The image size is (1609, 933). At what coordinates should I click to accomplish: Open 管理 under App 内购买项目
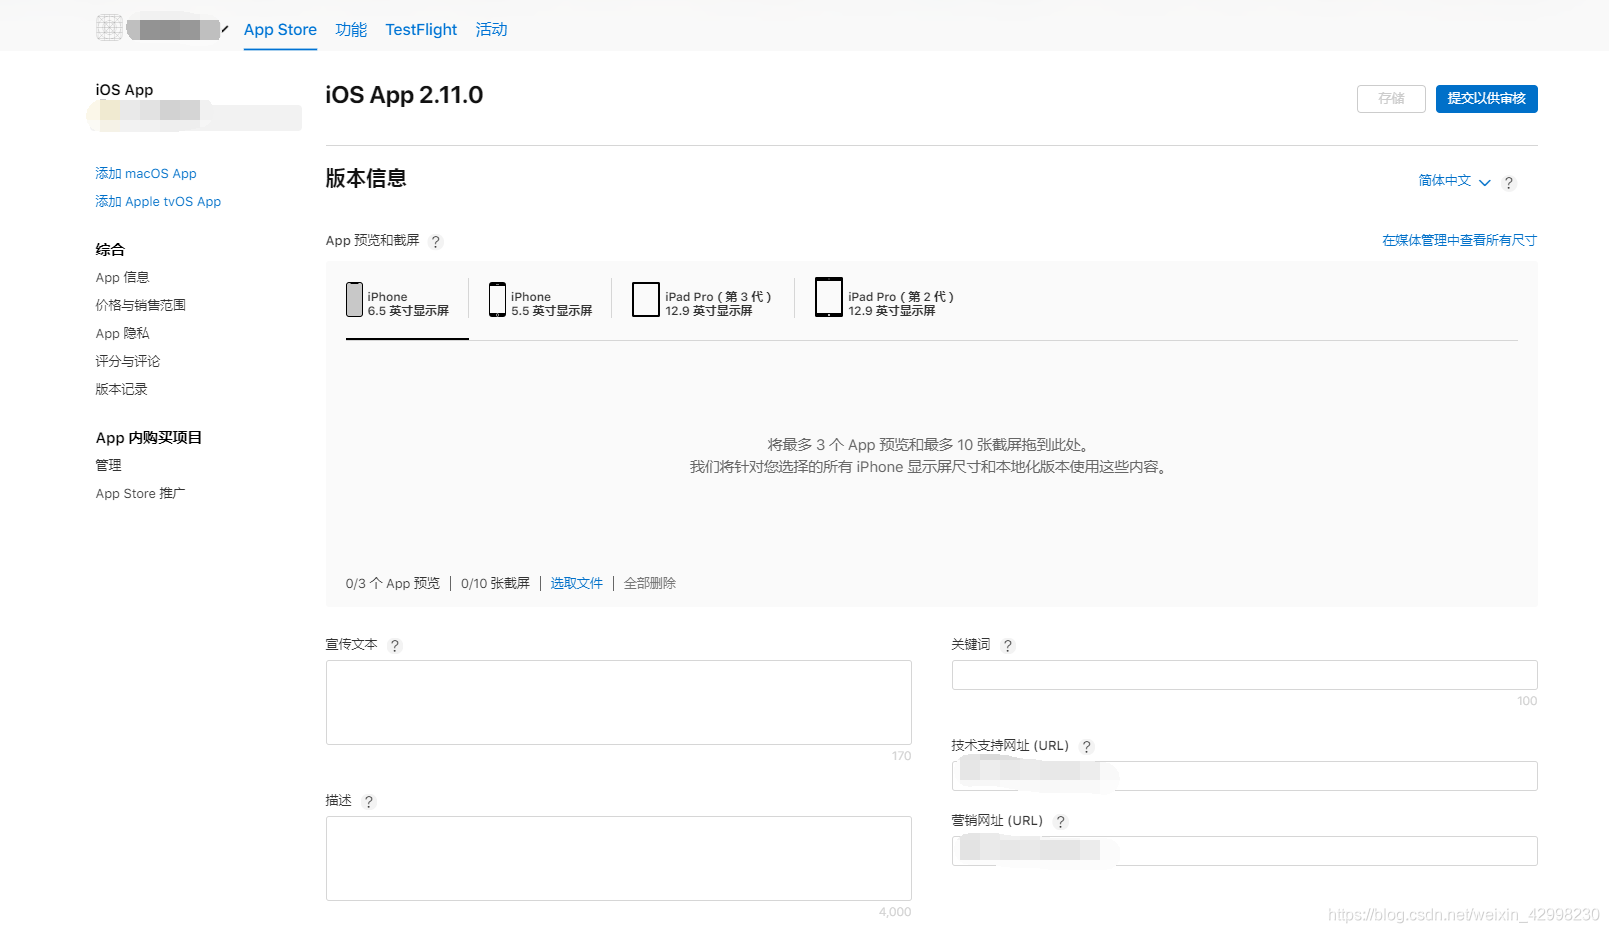108,465
